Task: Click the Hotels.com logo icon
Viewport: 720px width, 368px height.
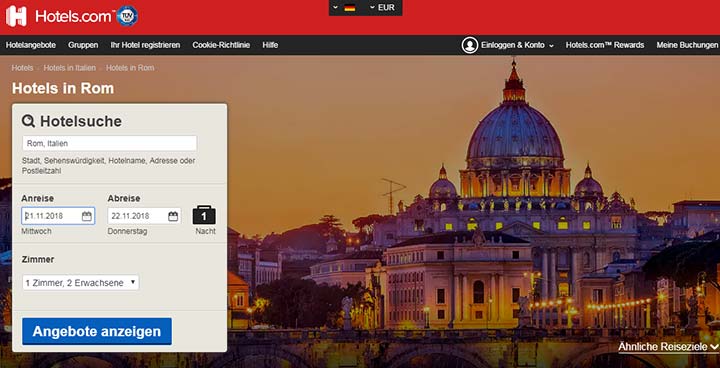Action: (x=17, y=17)
